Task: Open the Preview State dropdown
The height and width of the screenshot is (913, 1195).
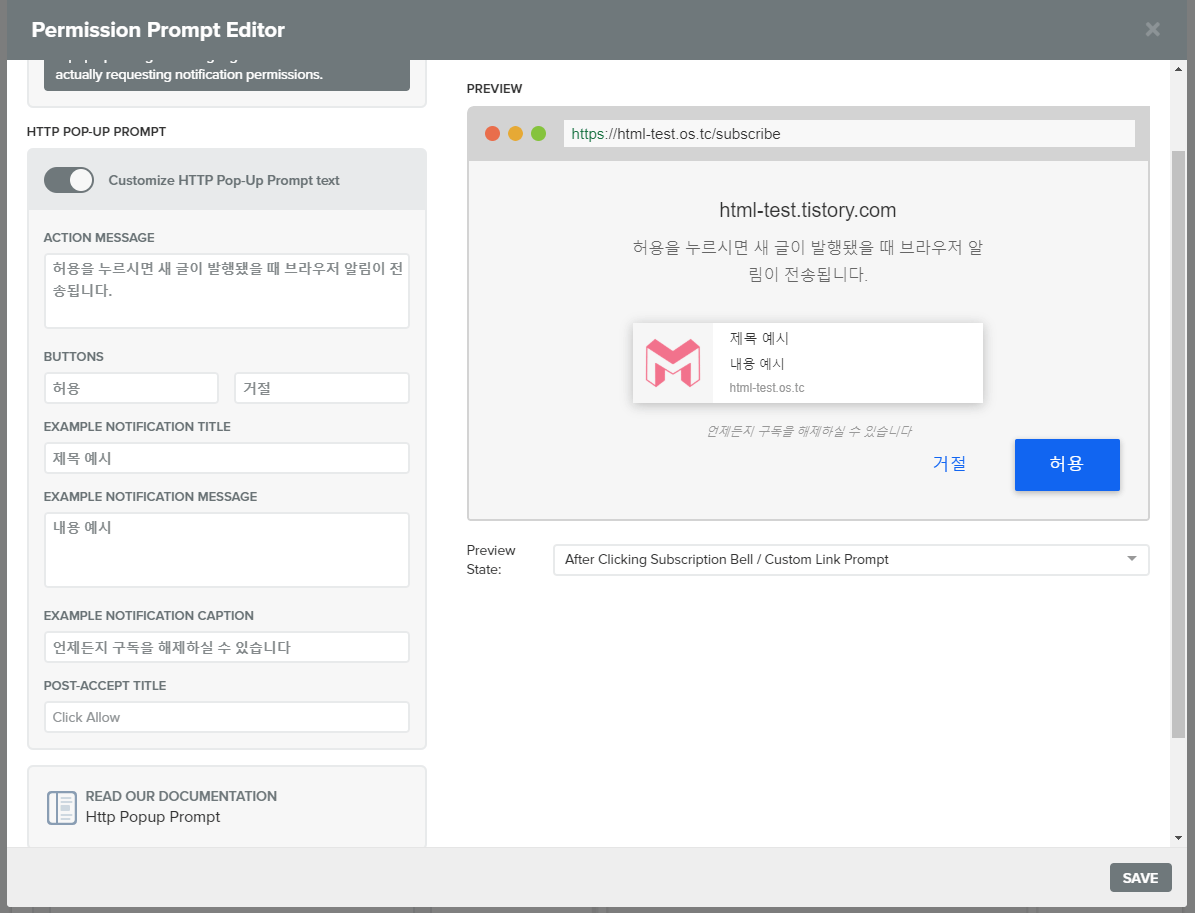Action: tap(850, 560)
